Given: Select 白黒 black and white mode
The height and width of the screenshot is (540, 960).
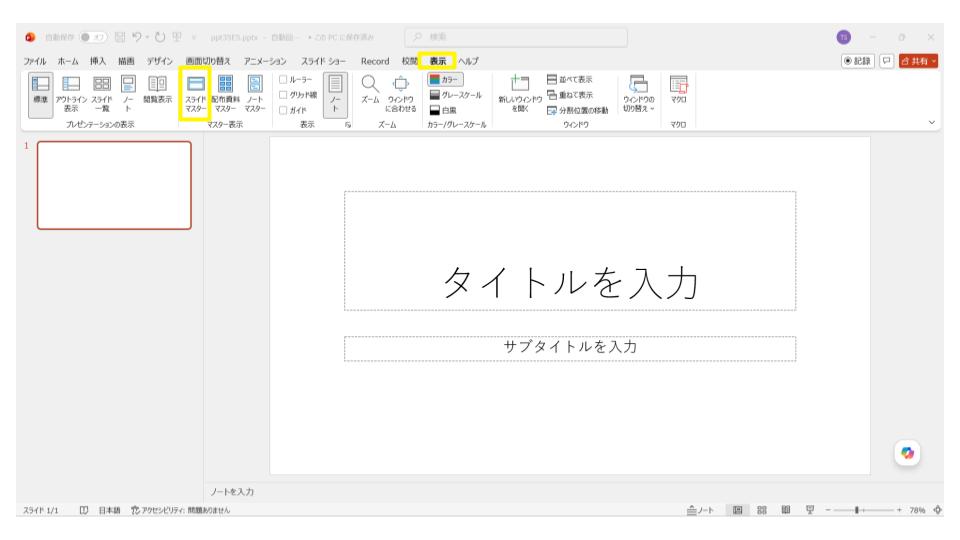Looking at the screenshot, I should pos(443,110).
